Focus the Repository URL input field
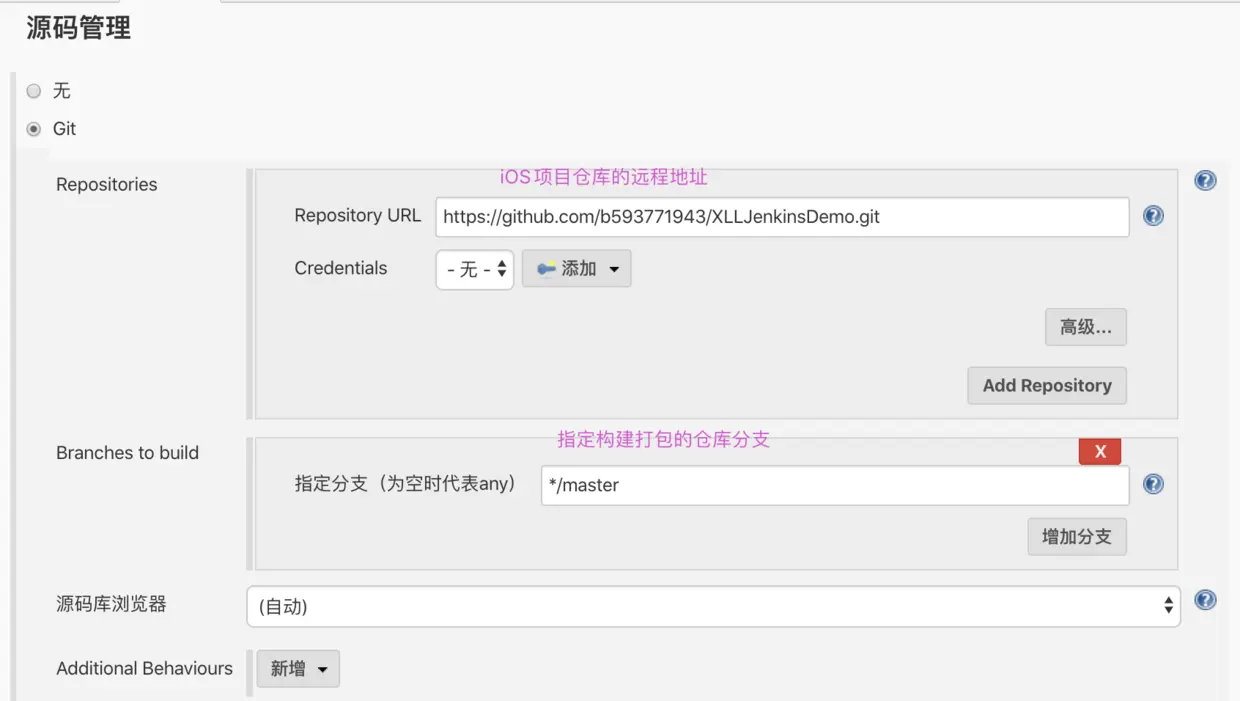This screenshot has width=1240, height=701. click(x=782, y=217)
